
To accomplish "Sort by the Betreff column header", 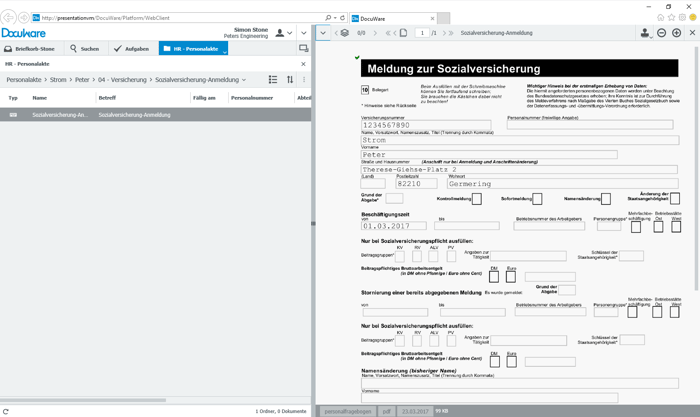I will point(107,98).
